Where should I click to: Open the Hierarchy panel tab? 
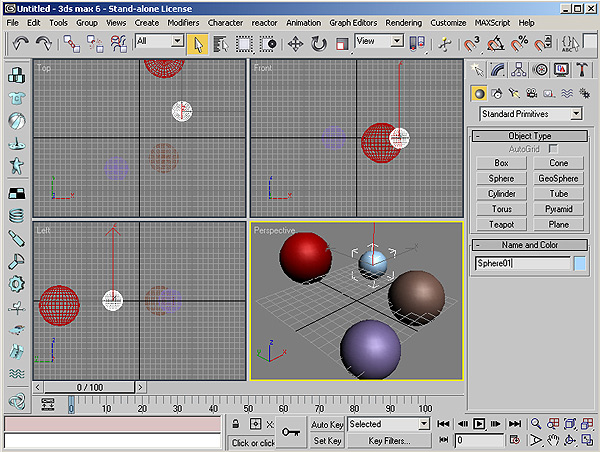point(520,69)
